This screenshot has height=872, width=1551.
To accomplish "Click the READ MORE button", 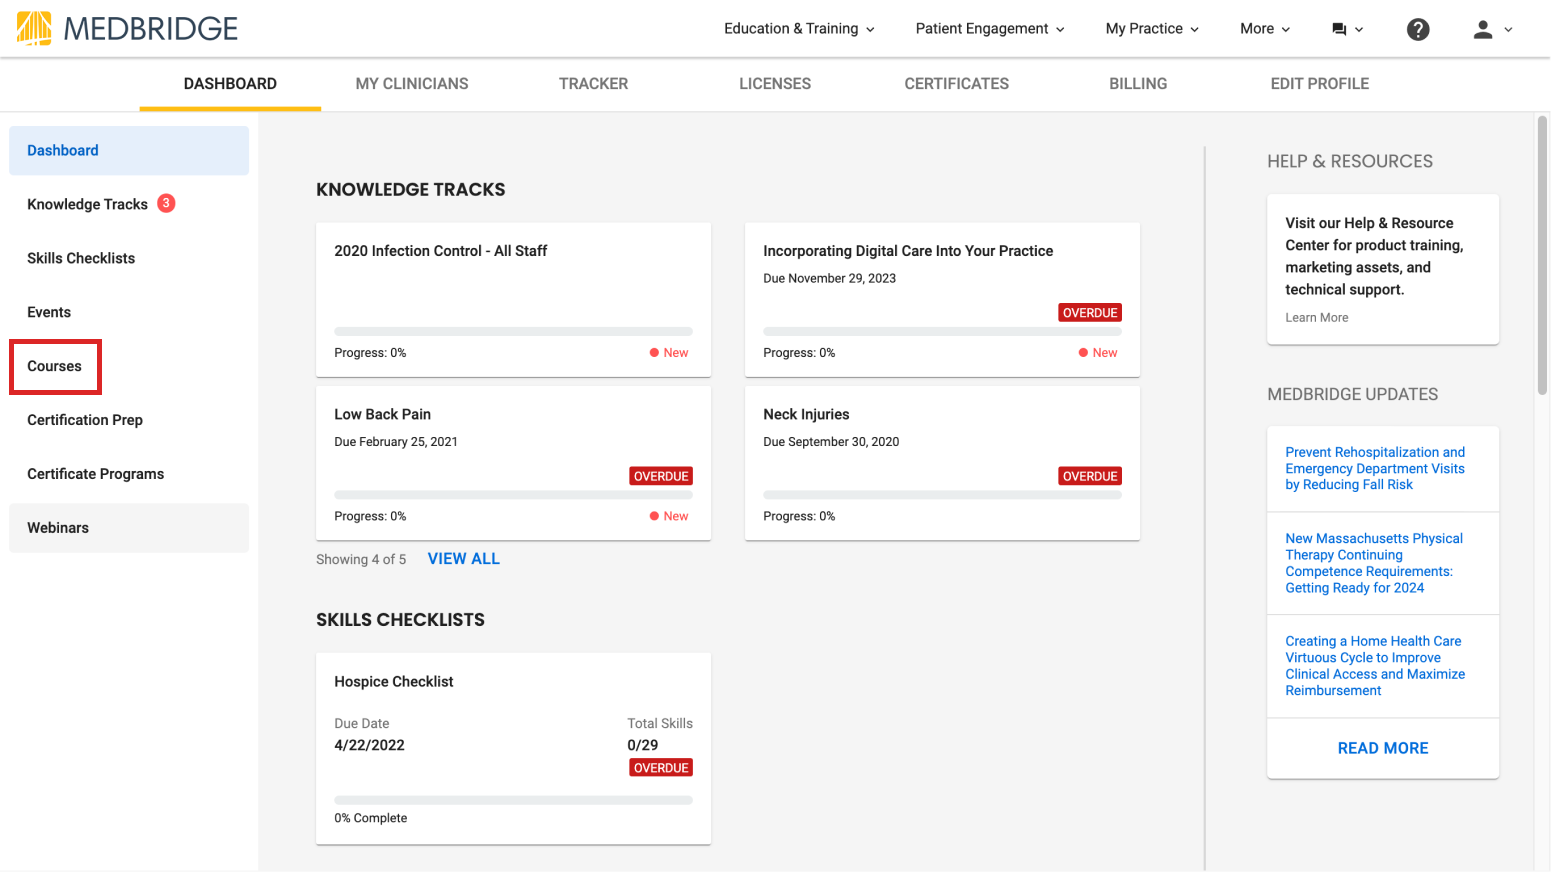I will [x=1383, y=748].
